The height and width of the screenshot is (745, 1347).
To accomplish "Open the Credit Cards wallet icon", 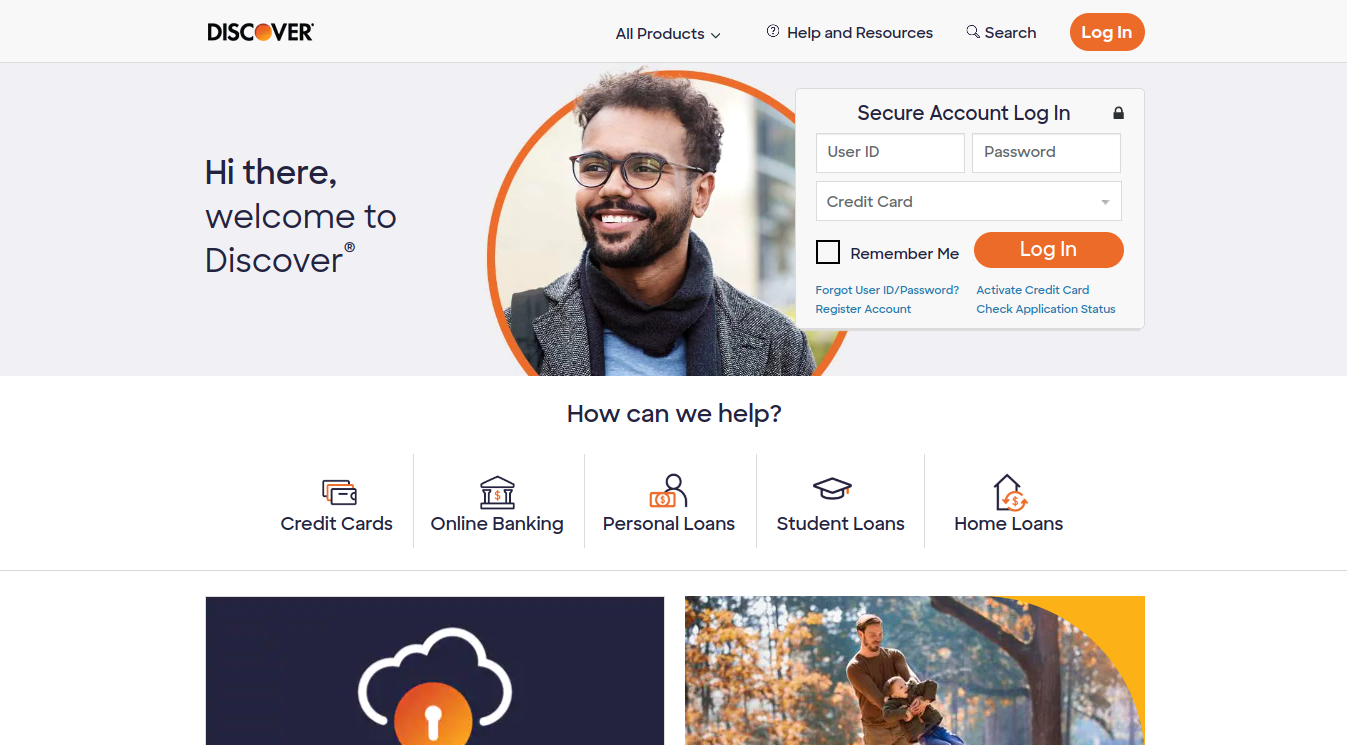I will (x=339, y=492).
